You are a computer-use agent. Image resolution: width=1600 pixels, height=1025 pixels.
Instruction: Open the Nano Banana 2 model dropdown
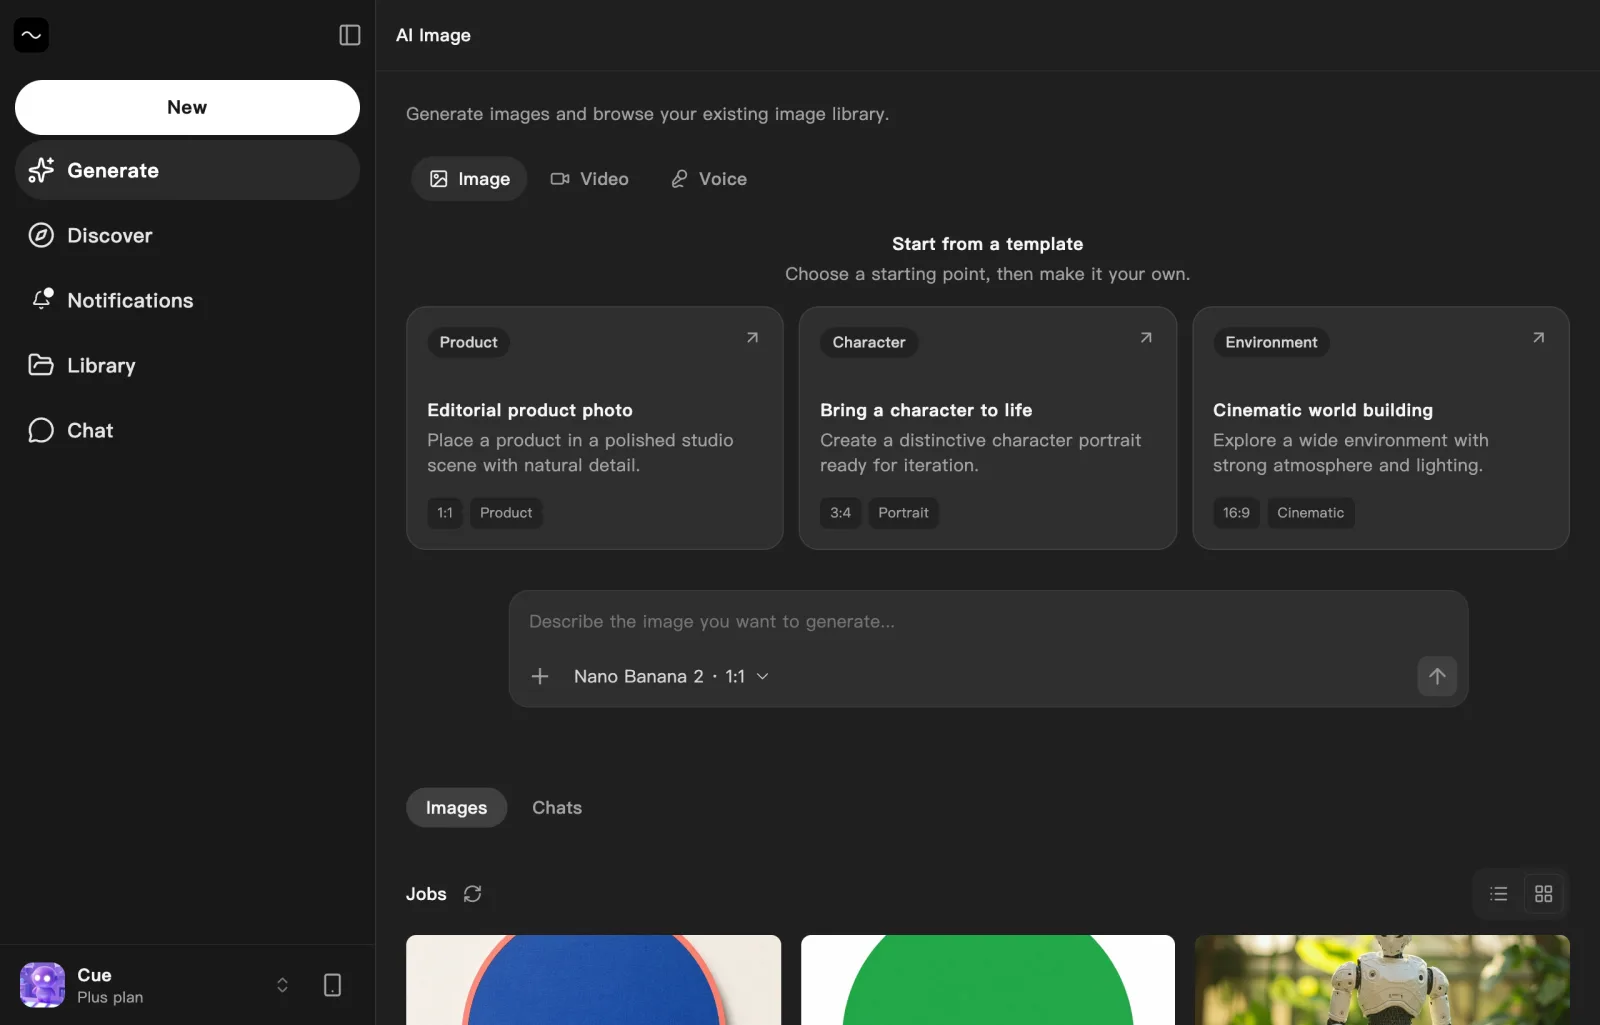(x=671, y=676)
